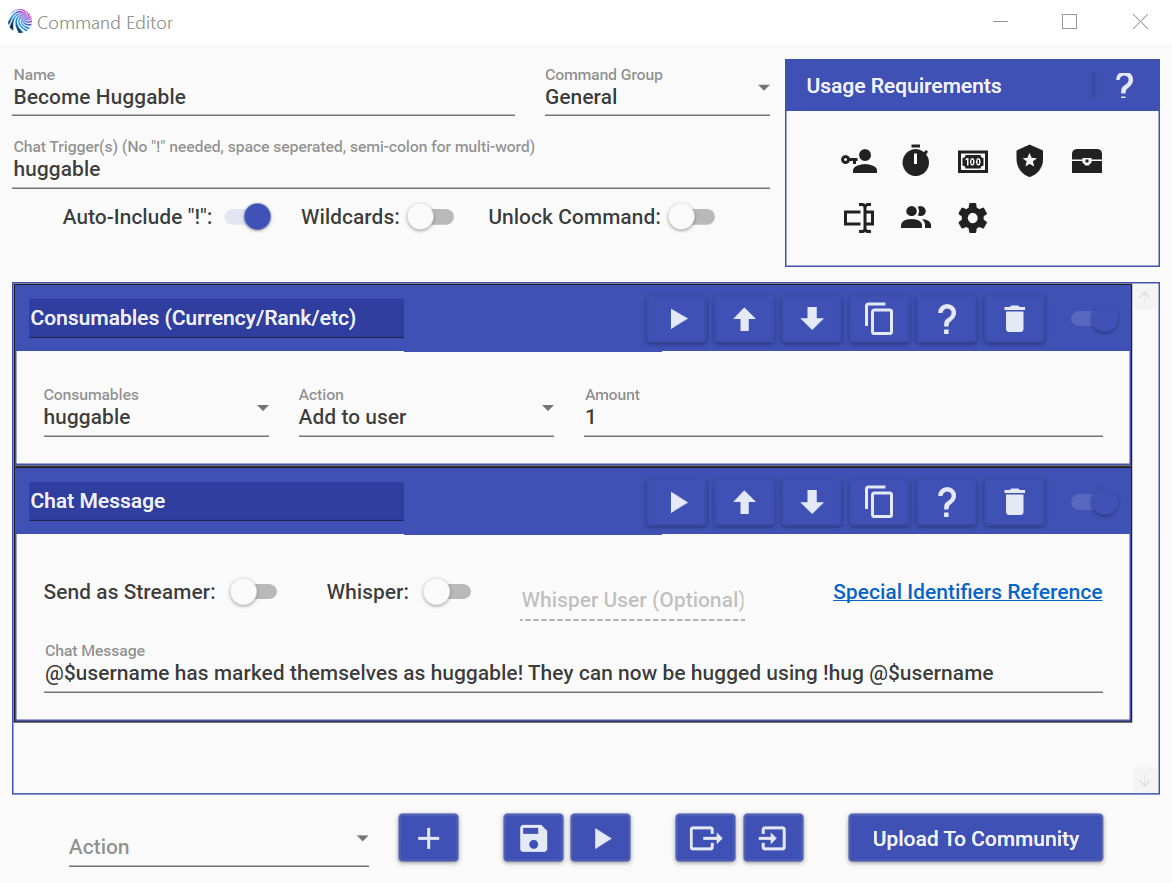Image resolution: width=1172 pixels, height=883 pixels.
Task: Click the Chat Message text field
Action: coord(573,673)
